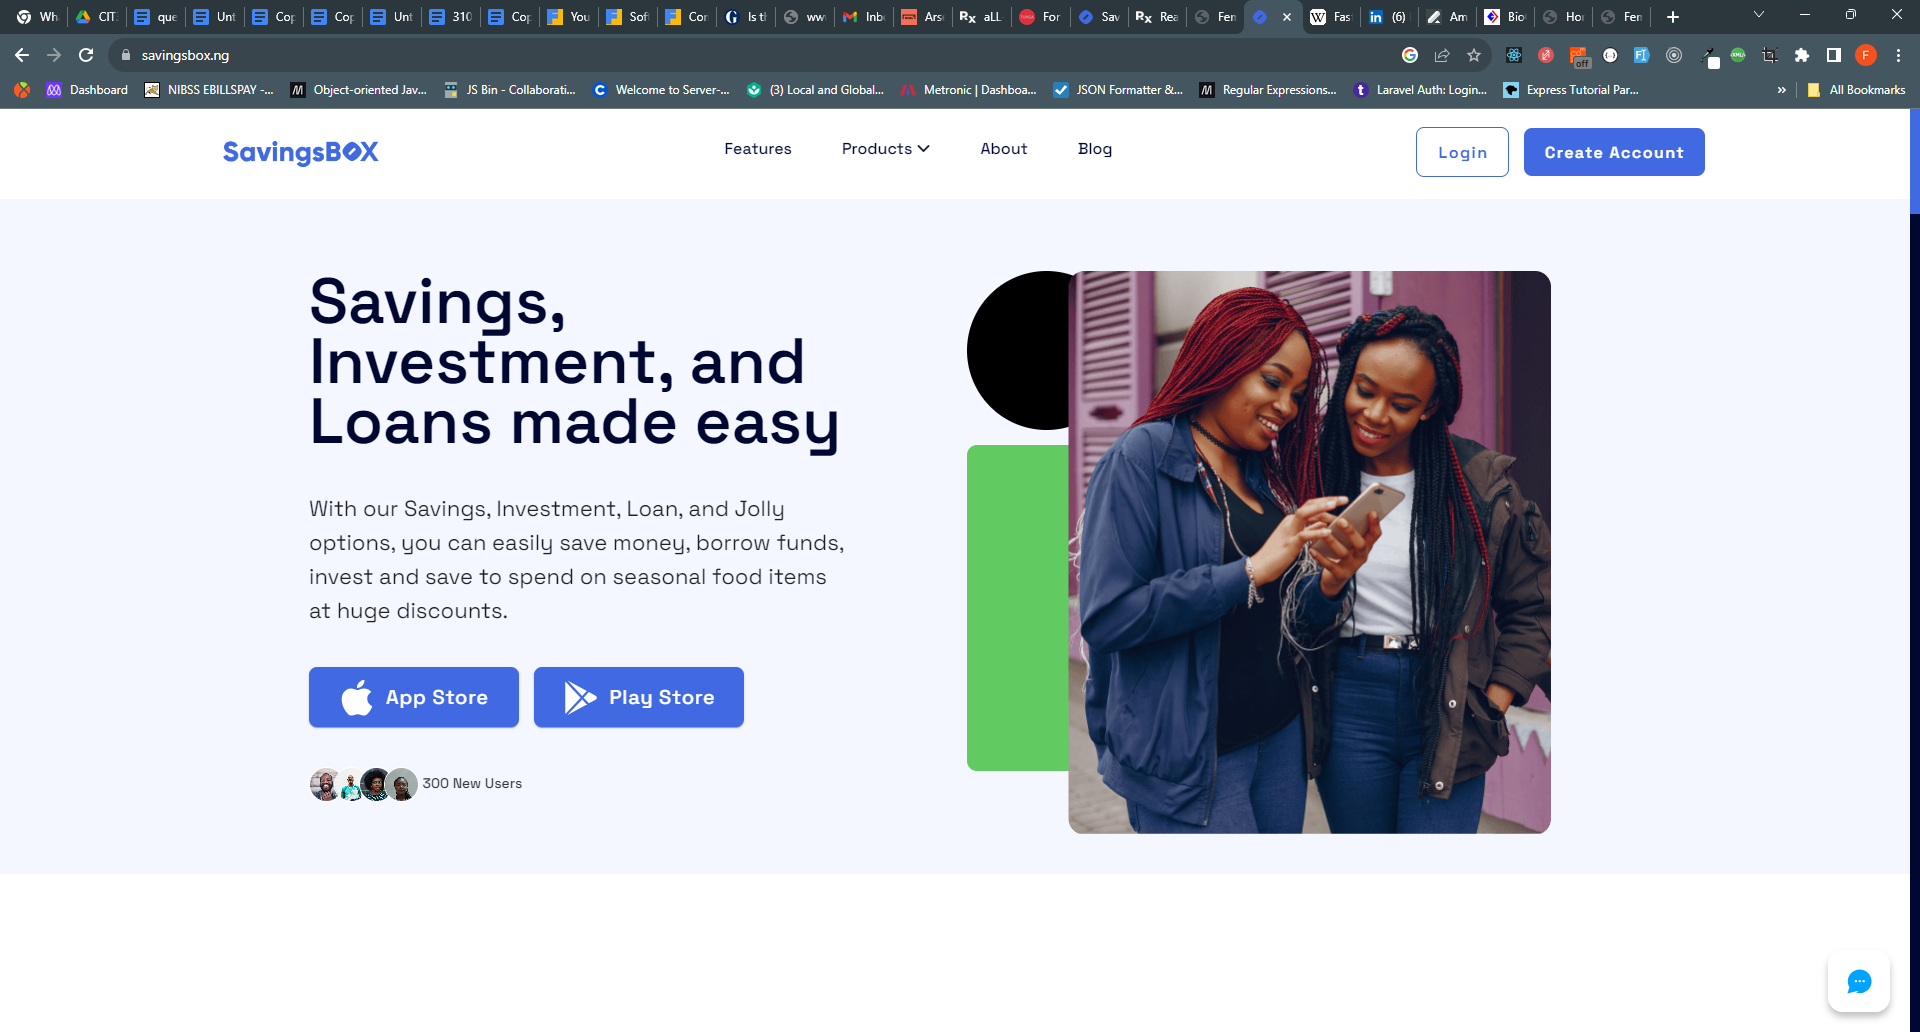Image resolution: width=1920 pixels, height=1032 pixels.
Task: Switch to the LinkedIn (6) tab
Action: coord(1388,17)
